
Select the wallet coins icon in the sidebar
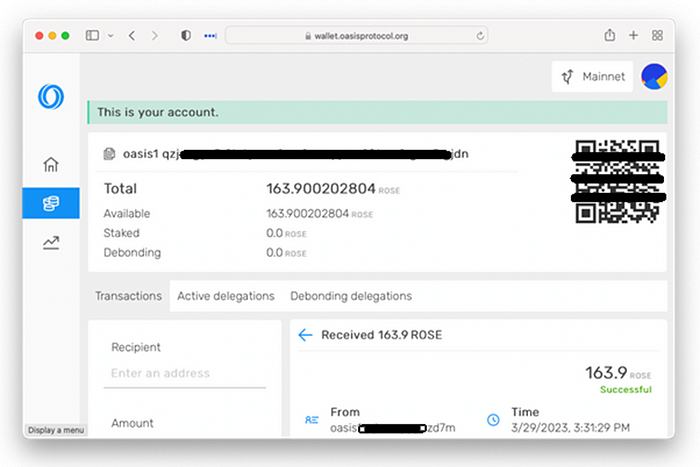click(x=51, y=203)
